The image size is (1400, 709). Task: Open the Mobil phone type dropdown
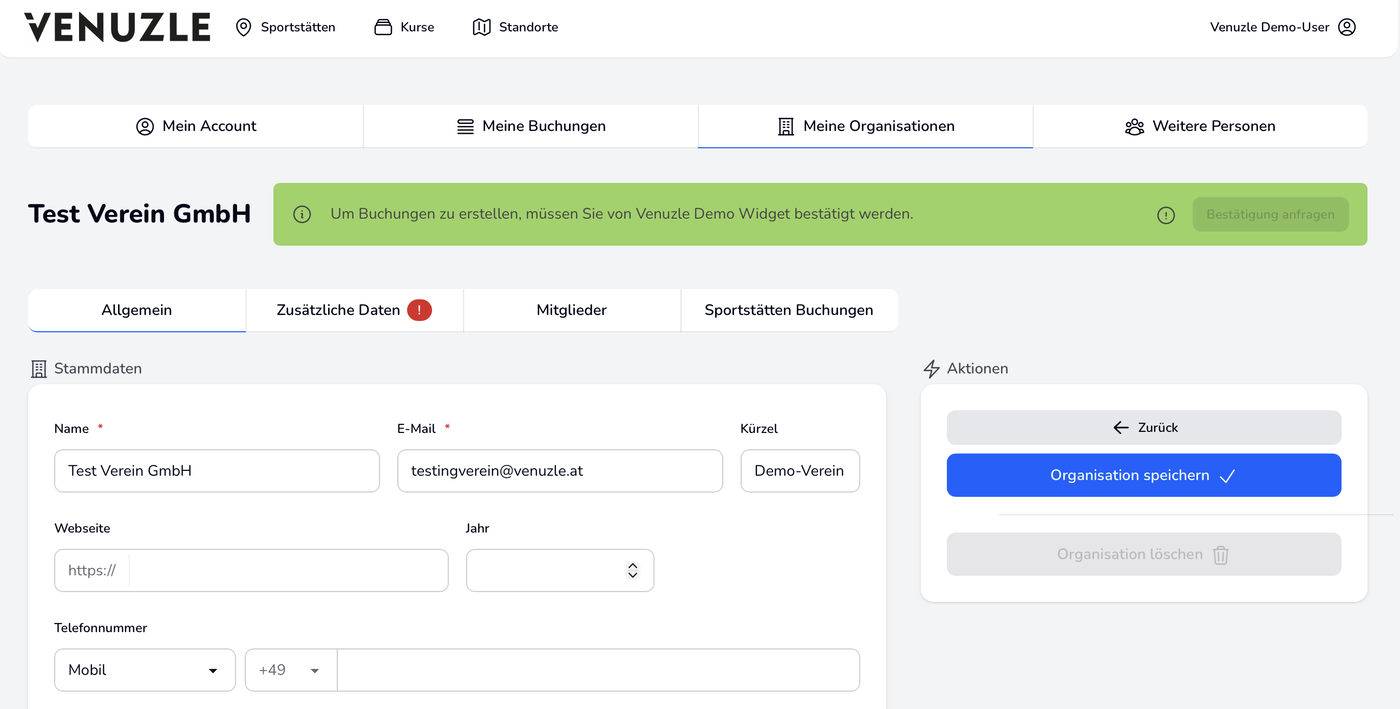tap(145, 670)
